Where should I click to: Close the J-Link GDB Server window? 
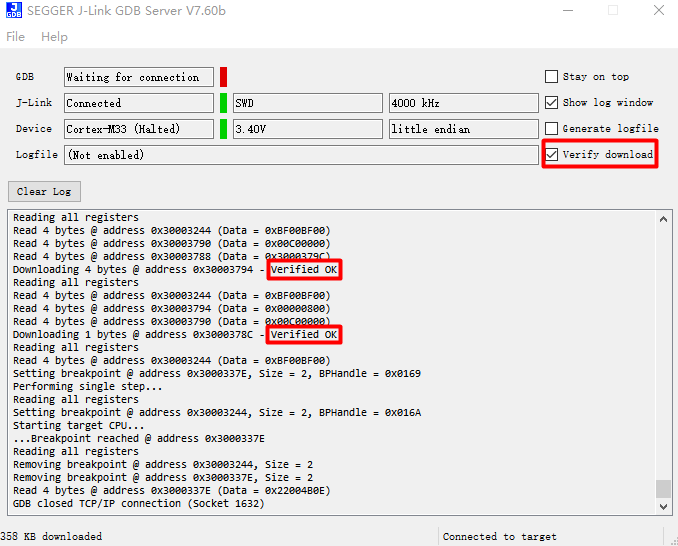pos(659,10)
